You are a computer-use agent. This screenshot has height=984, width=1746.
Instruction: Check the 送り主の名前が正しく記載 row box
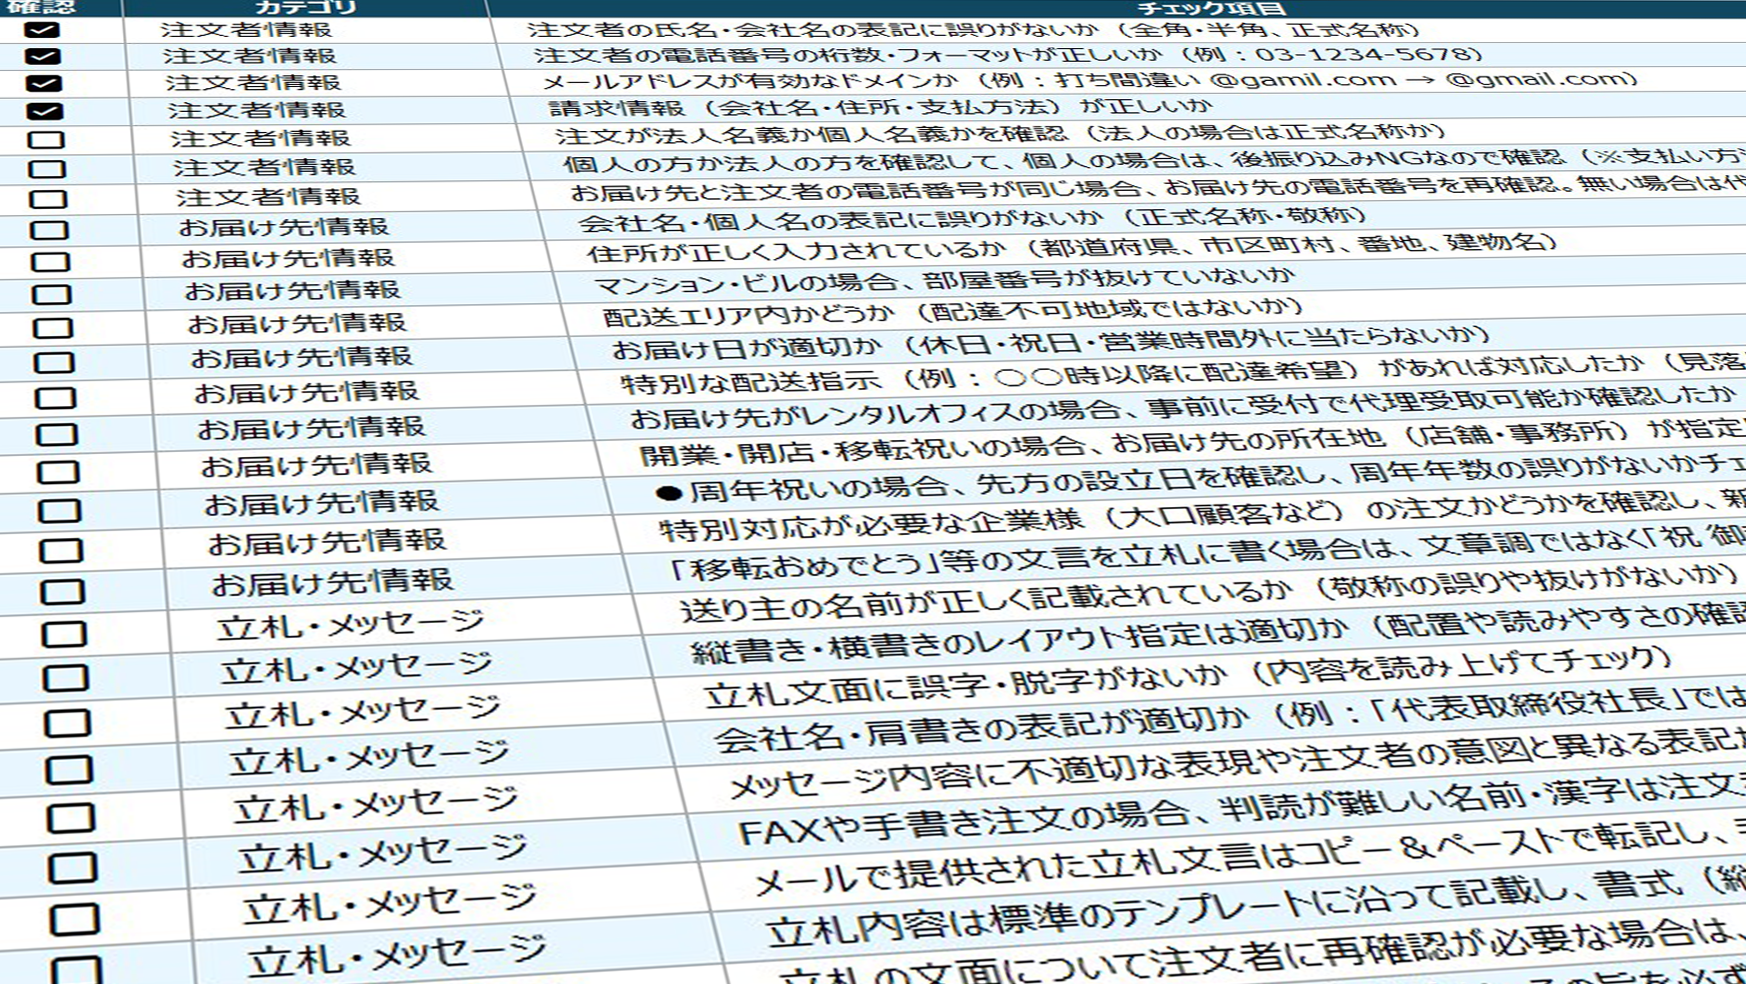coord(64,635)
